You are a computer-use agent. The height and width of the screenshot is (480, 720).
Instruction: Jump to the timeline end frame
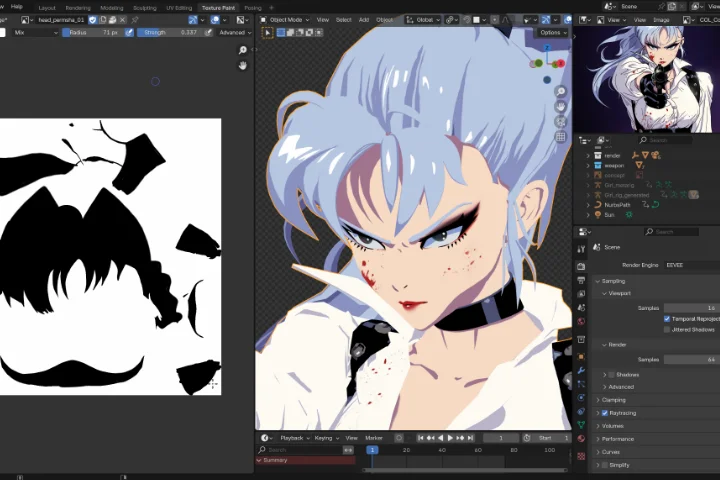(470, 438)
